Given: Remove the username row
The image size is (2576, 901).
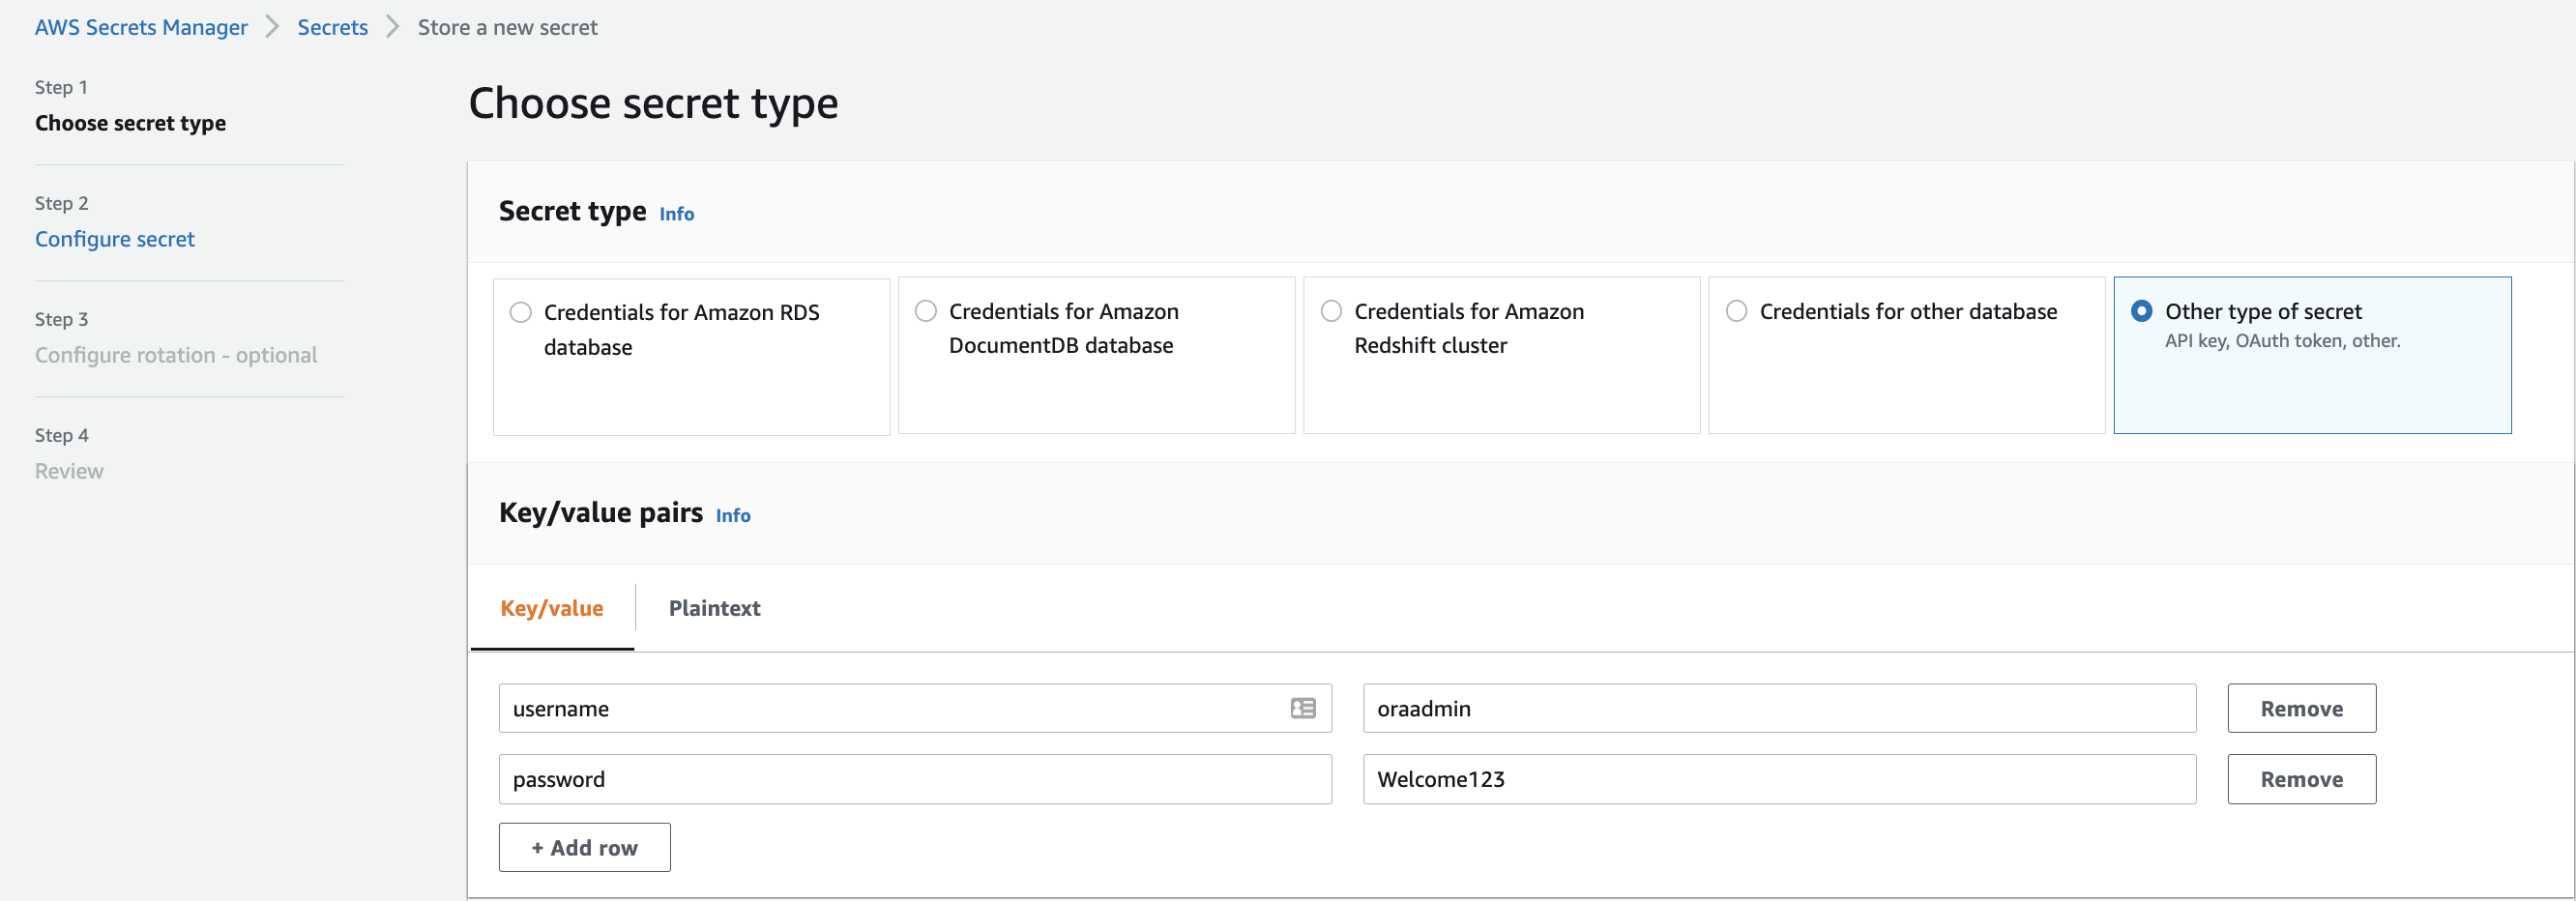Looking at the screenshot, I should (x=2300, y=708).
